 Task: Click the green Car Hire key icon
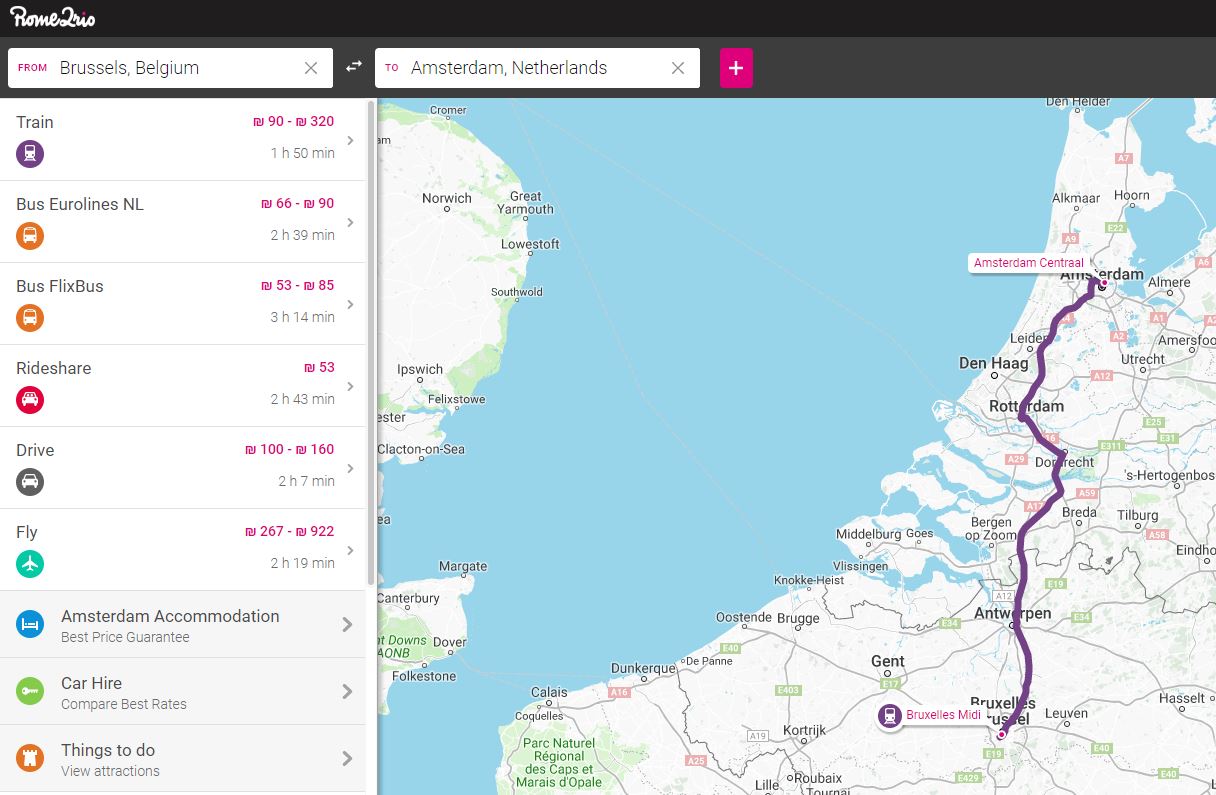[x=30, y=691]
